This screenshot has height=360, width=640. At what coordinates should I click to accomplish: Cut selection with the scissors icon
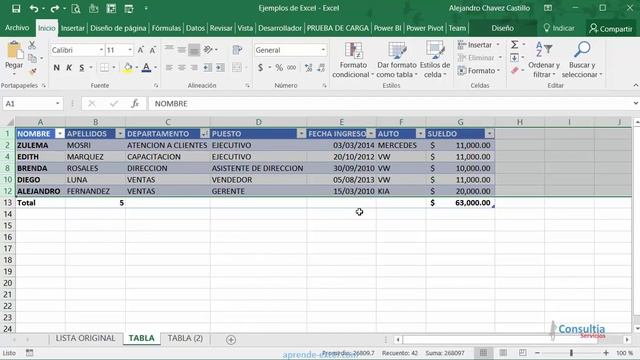click(32, 45)
